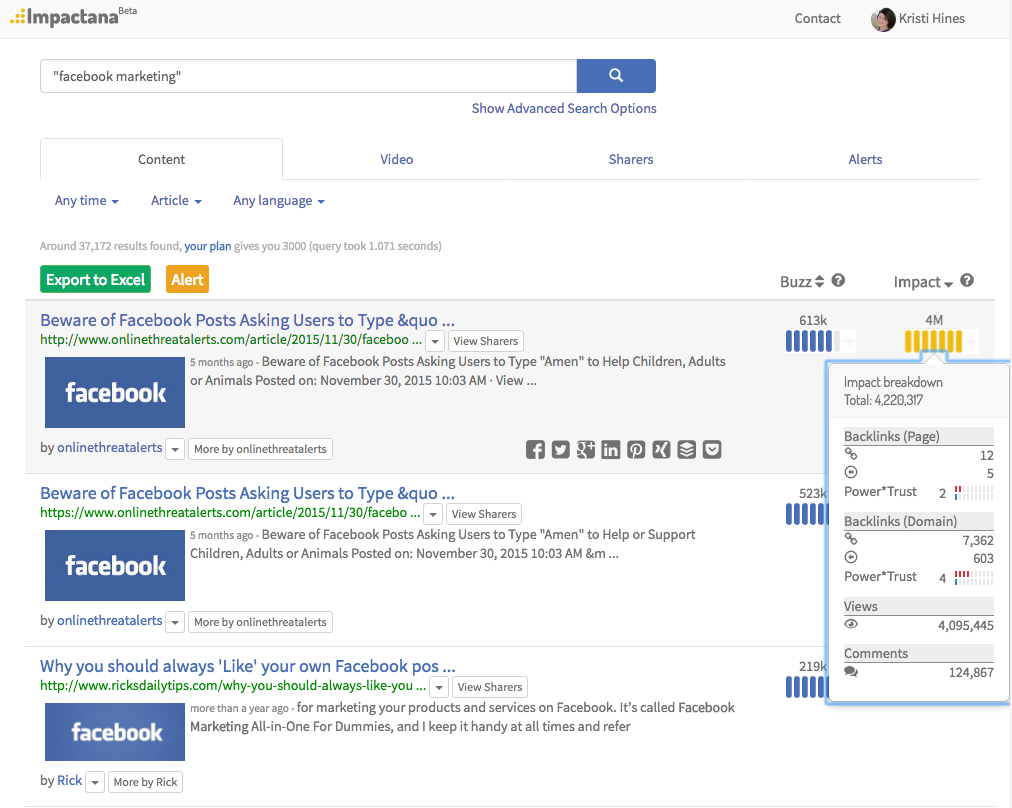Click the plus beside 613k buzz bar
1012x808 pixels.
(x=848, y=341)
